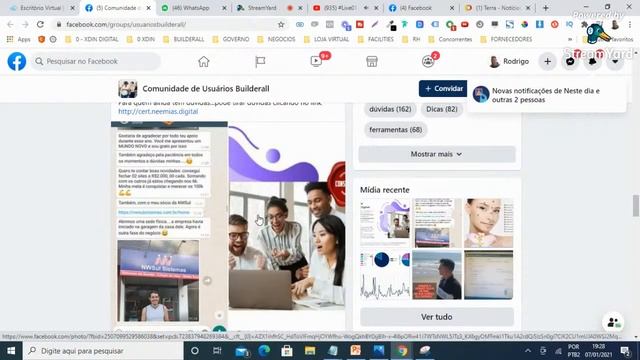Open the Comunidade de Usuários Builderall group title

pyautogui.click(x=206, y=89)
